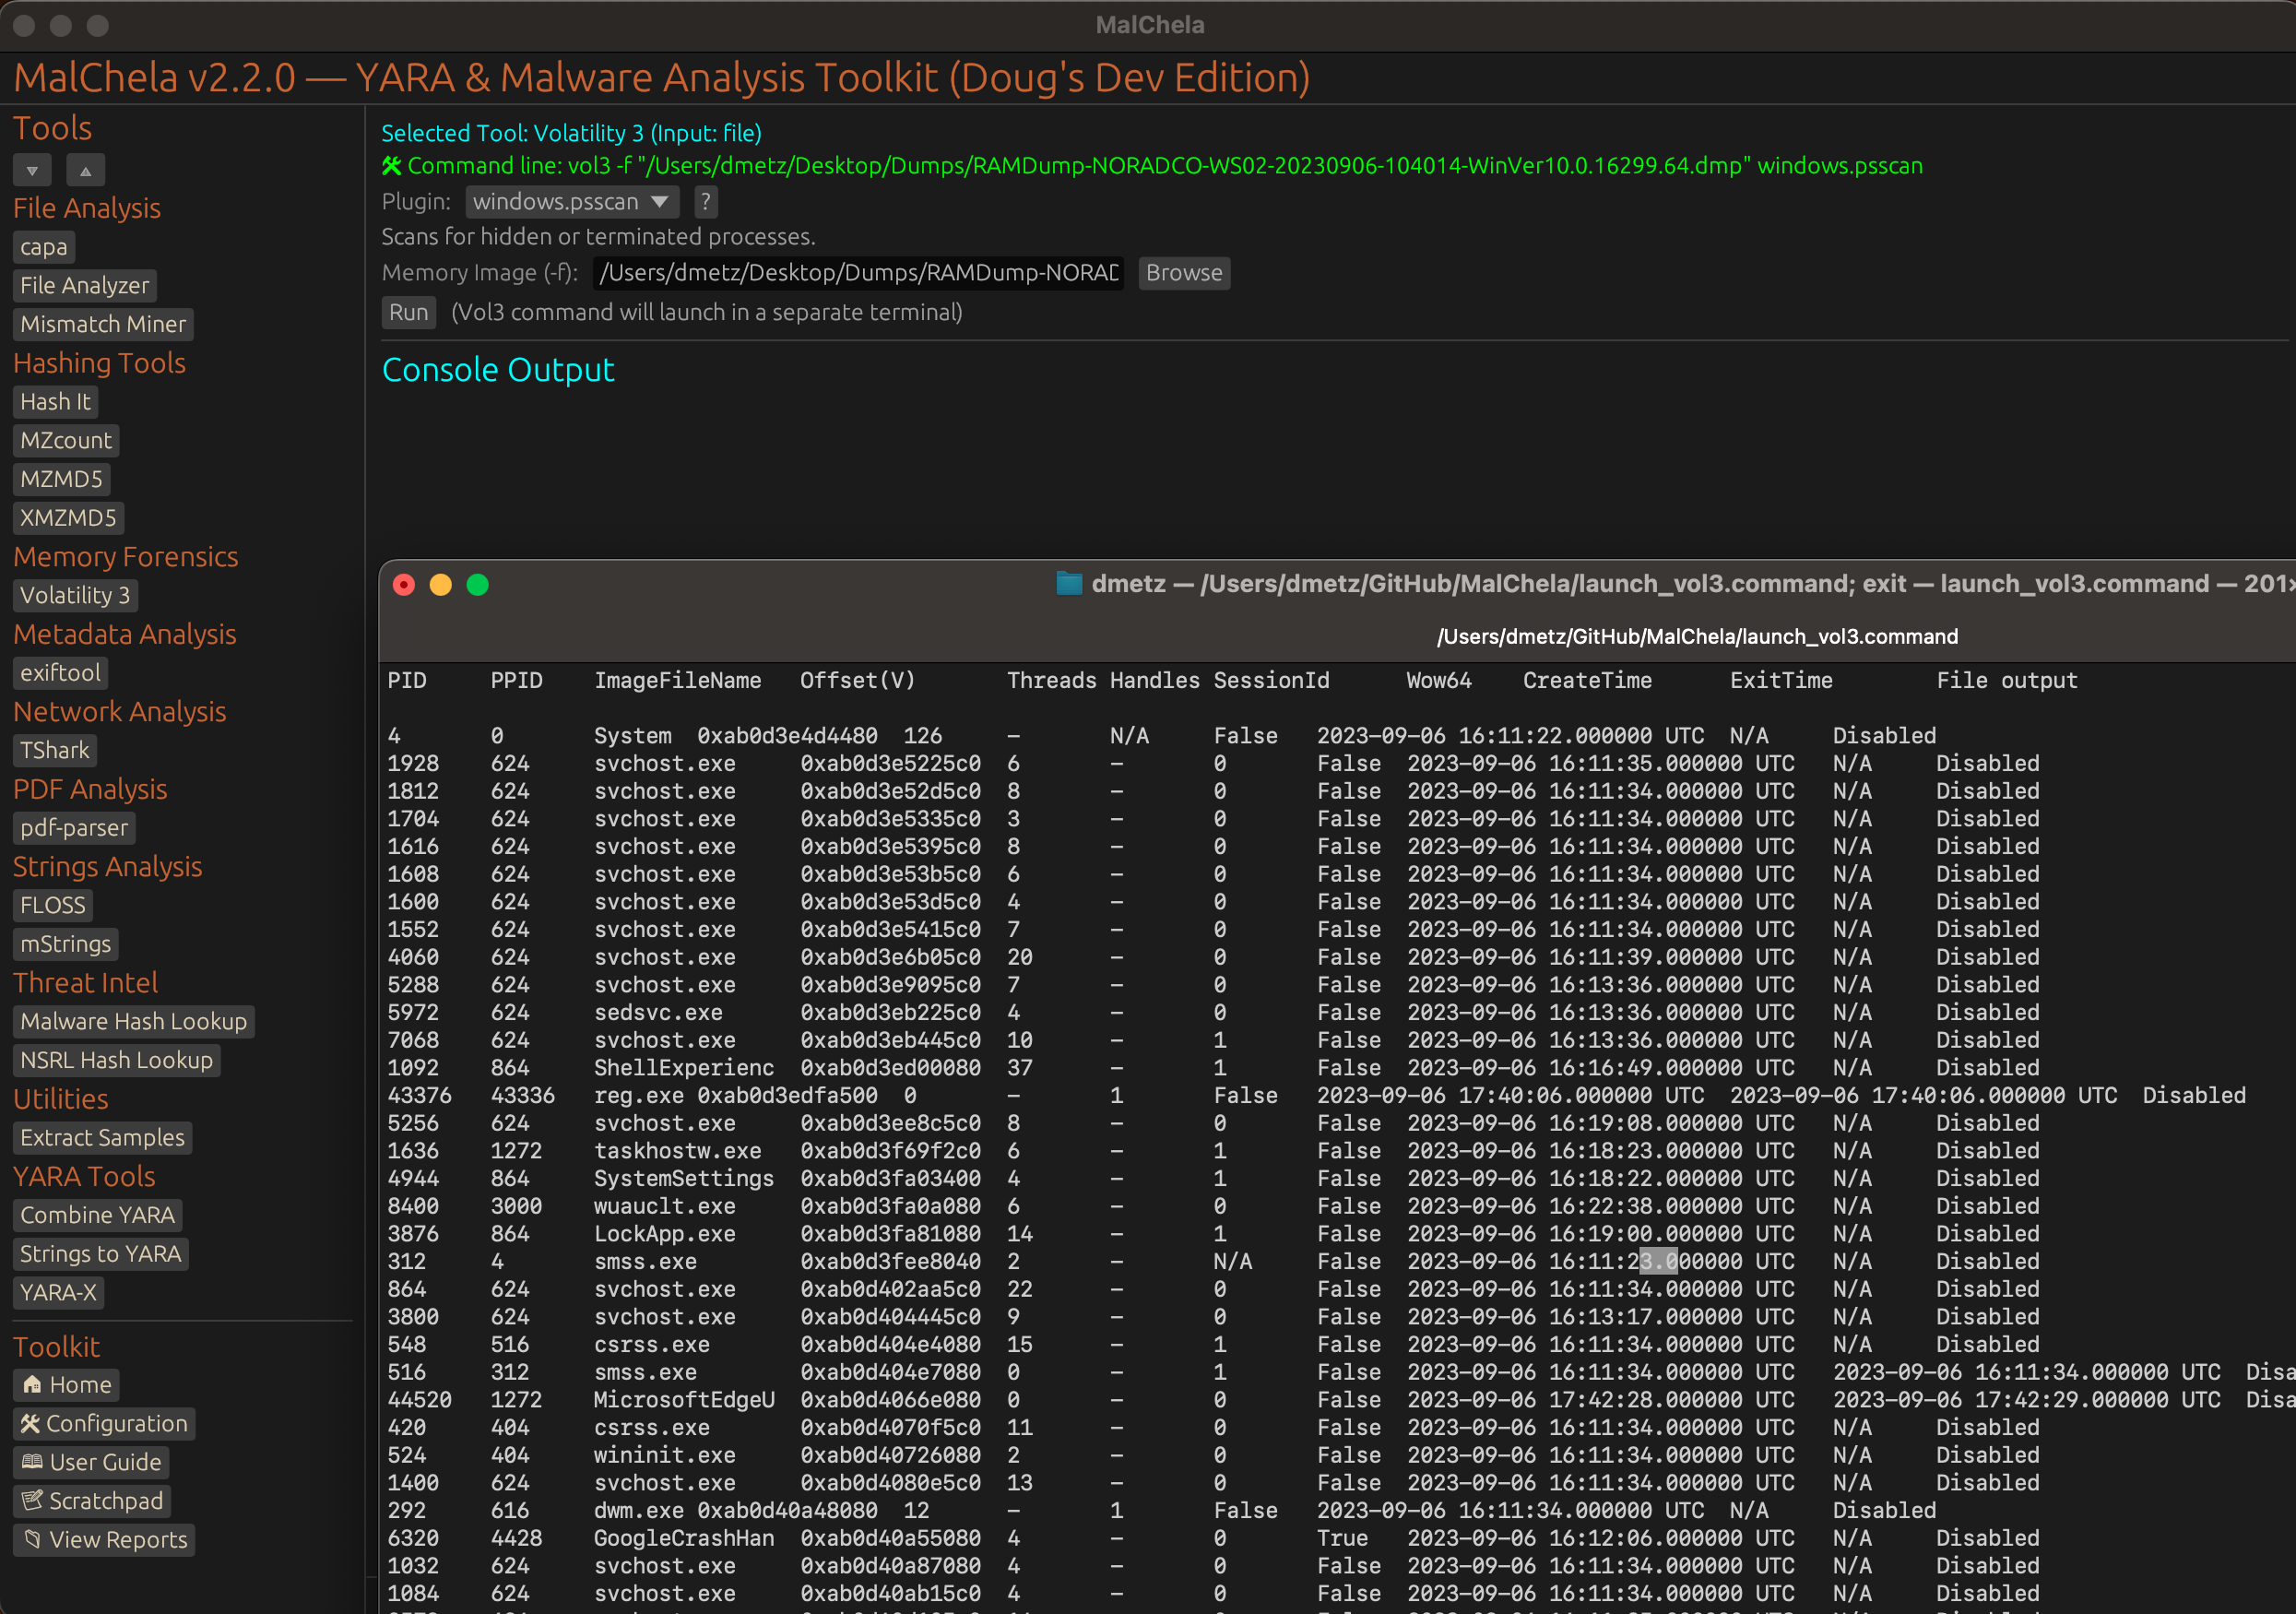
Task: Click the Console Output heading
Action: 498,371
